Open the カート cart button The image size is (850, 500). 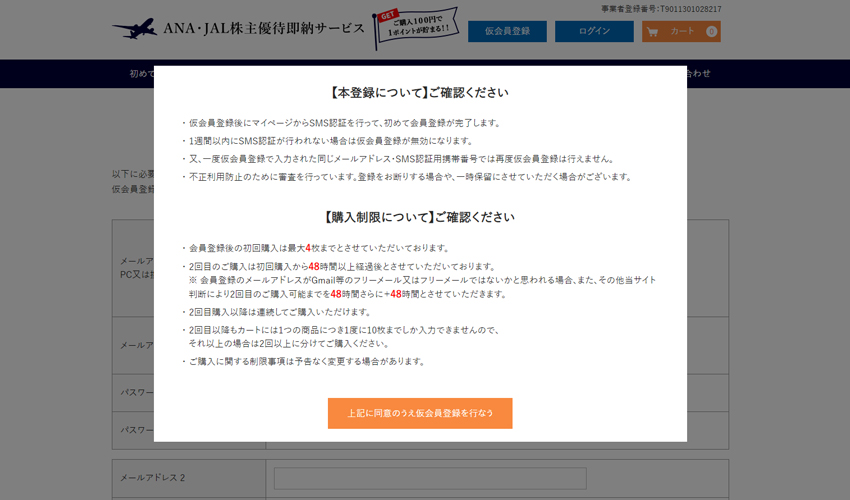coord(681,31)
